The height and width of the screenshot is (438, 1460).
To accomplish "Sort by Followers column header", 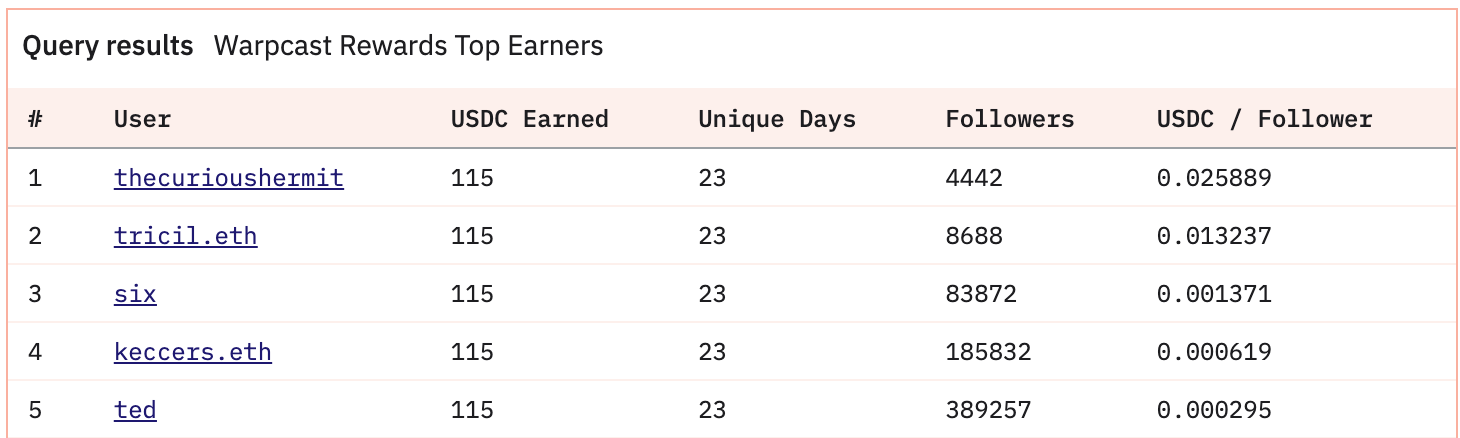I will 1010,119.
